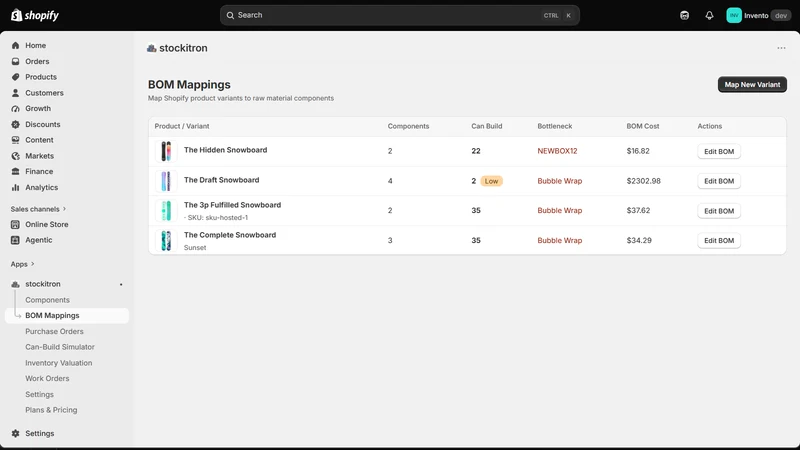Click the Content image icon

click(x=15, y=140)
